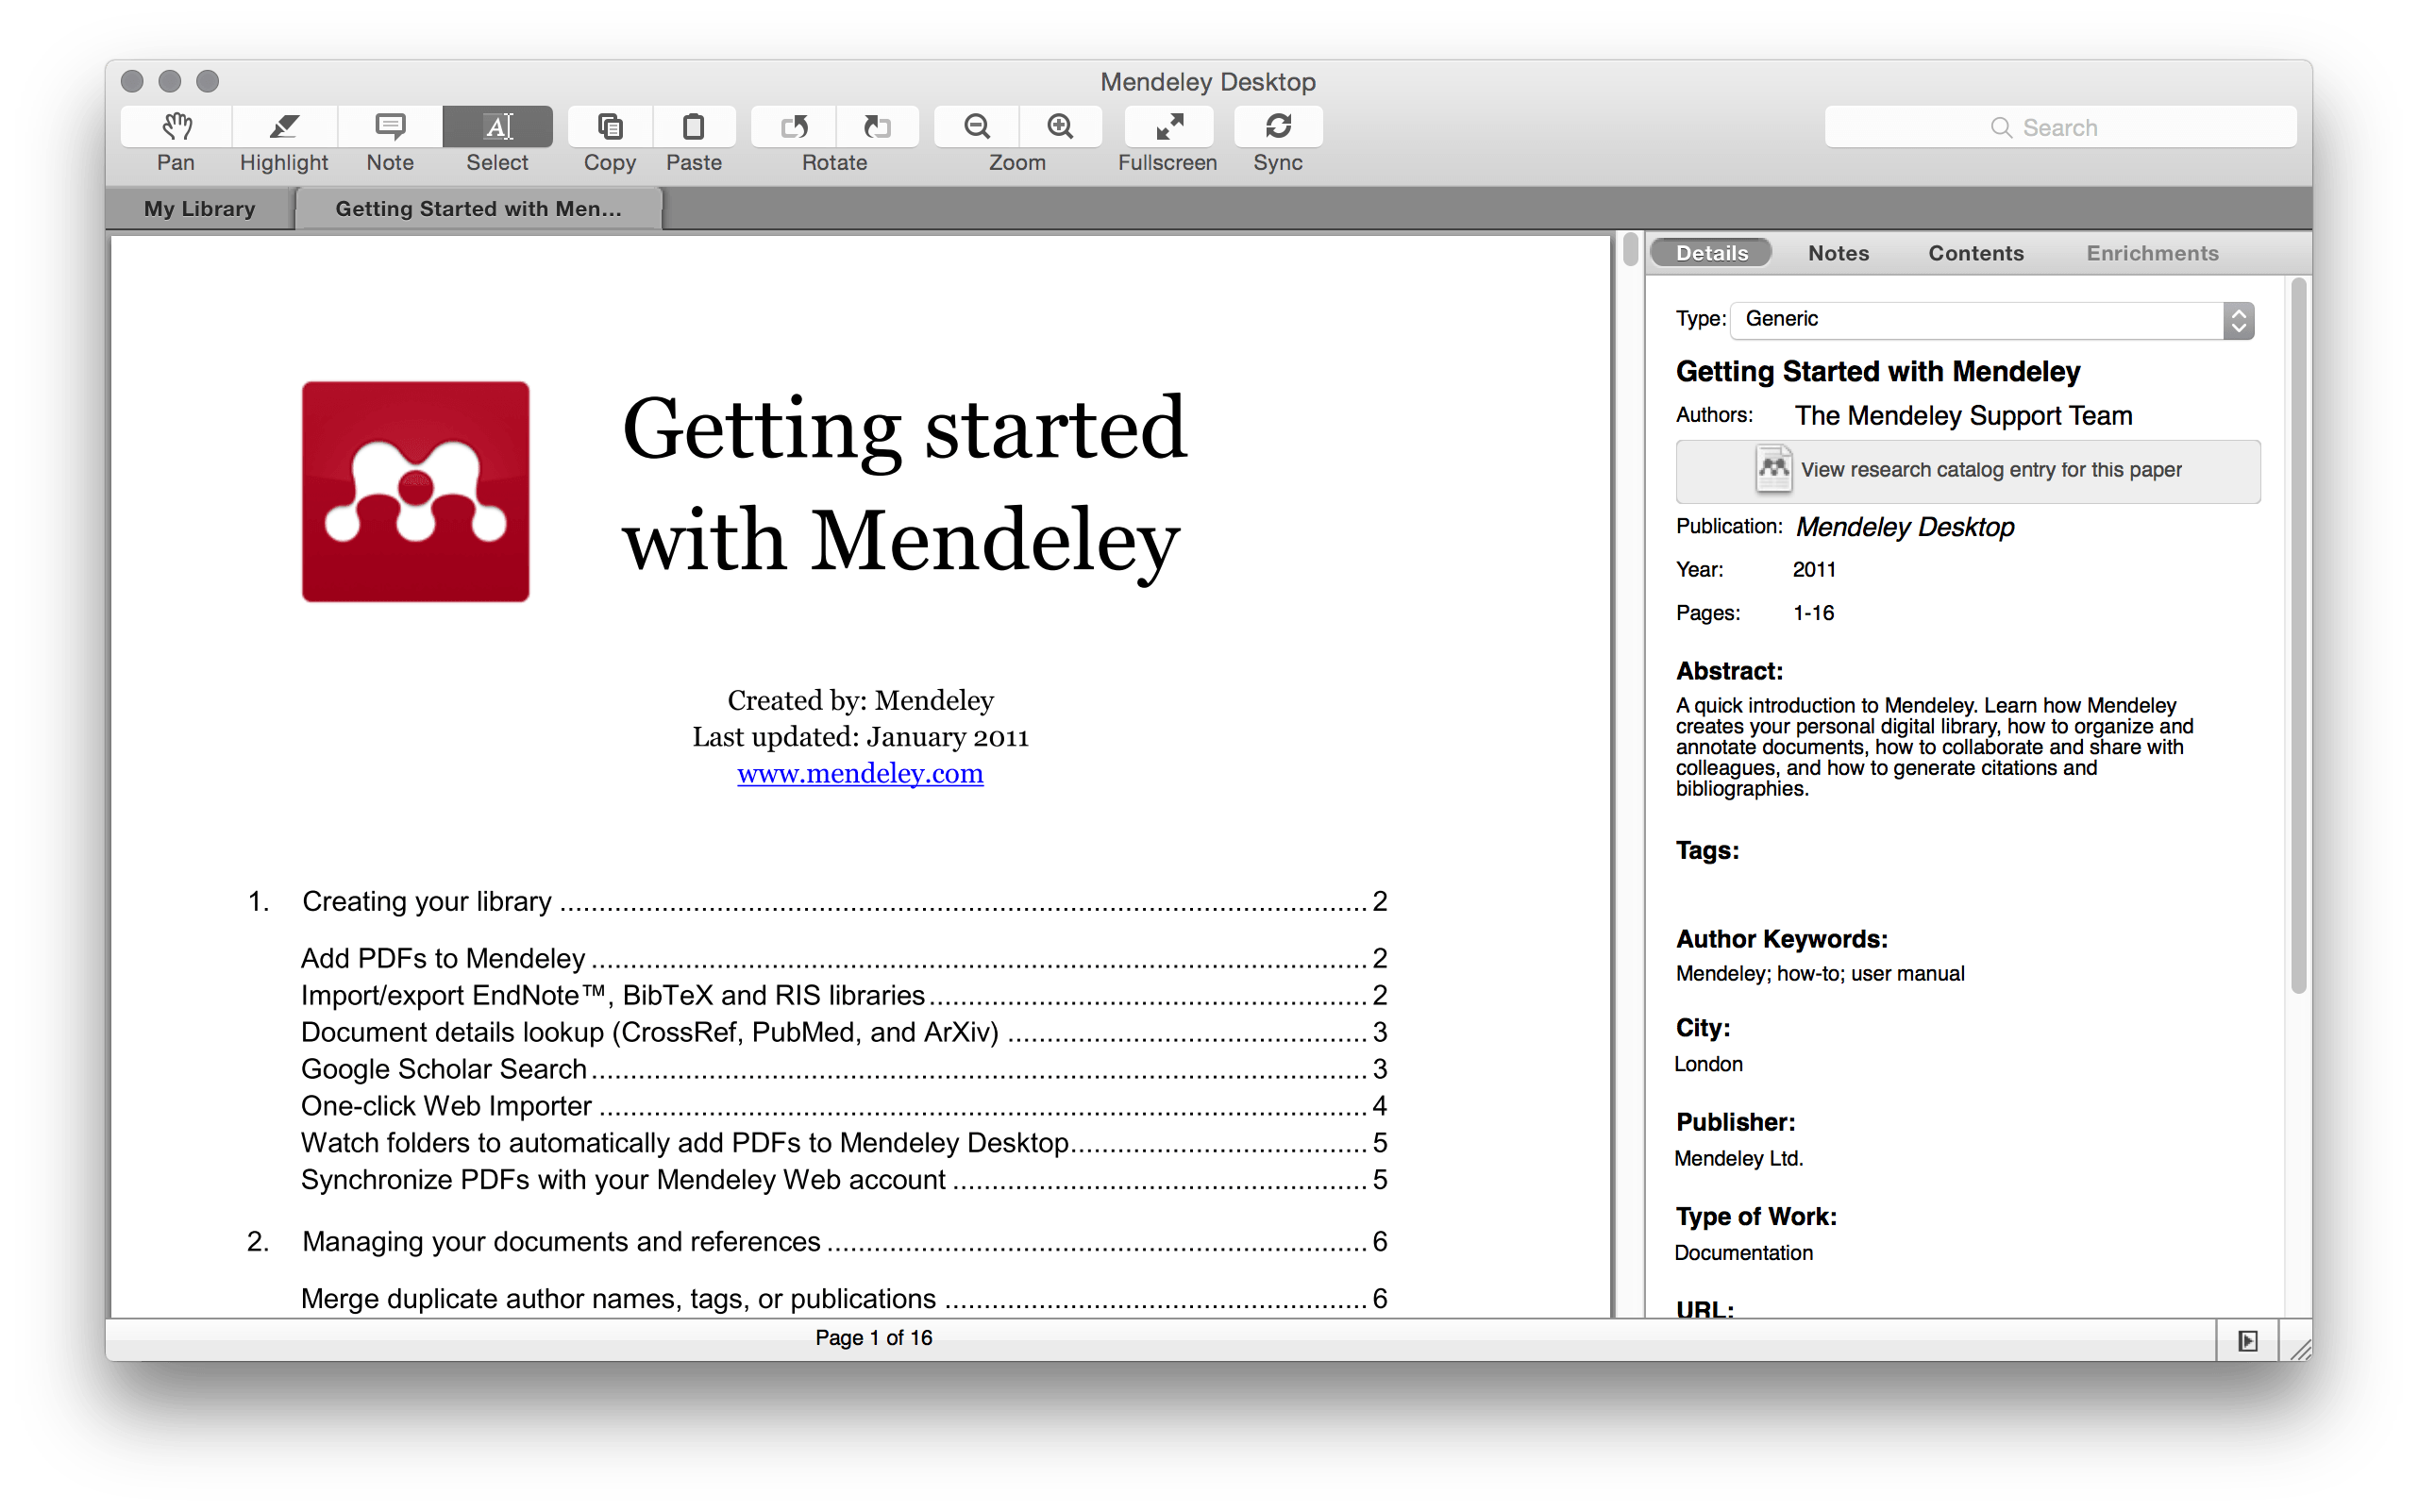2418x1512 pixels.
Task: Zoom out using the minus magnifier
Action: [977, 127]
